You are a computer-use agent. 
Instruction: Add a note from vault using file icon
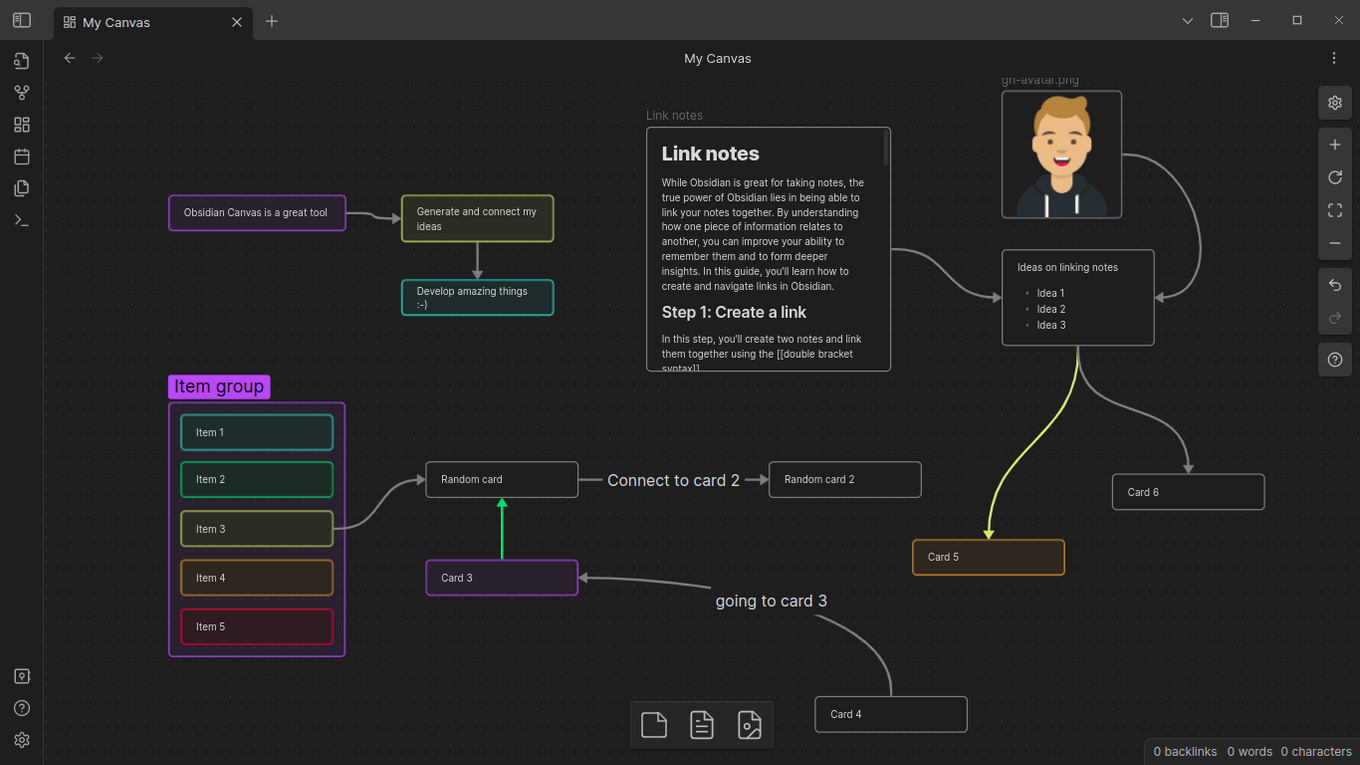click(x=701, y=724)
